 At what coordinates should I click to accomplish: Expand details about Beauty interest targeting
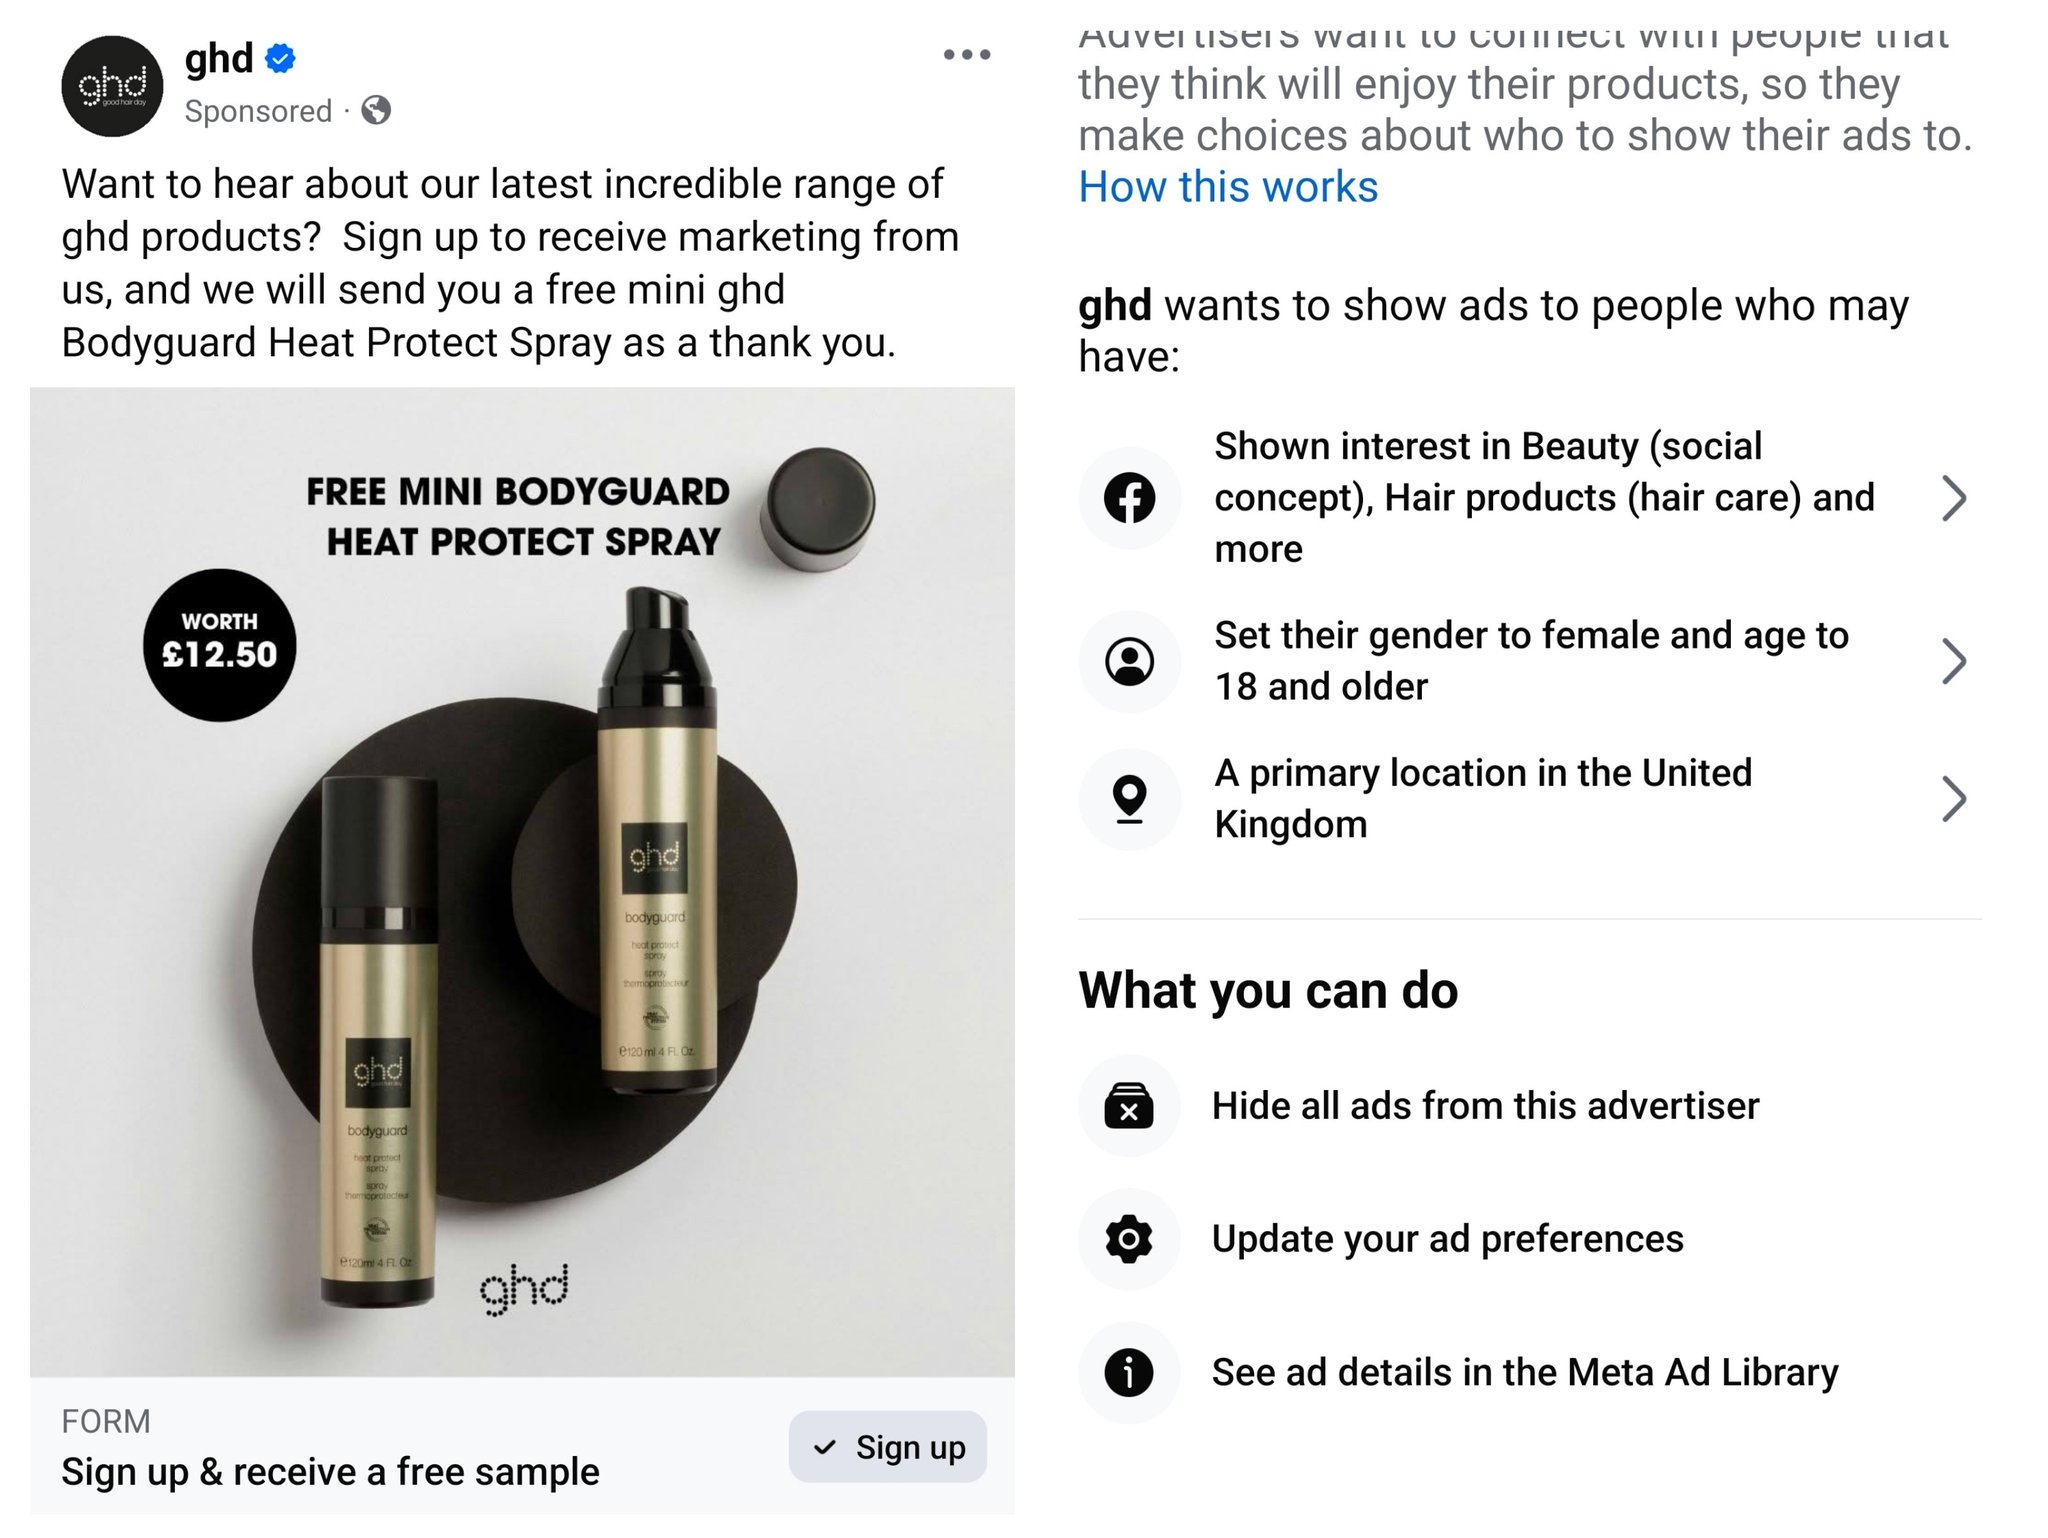(x=1953, y=497)
